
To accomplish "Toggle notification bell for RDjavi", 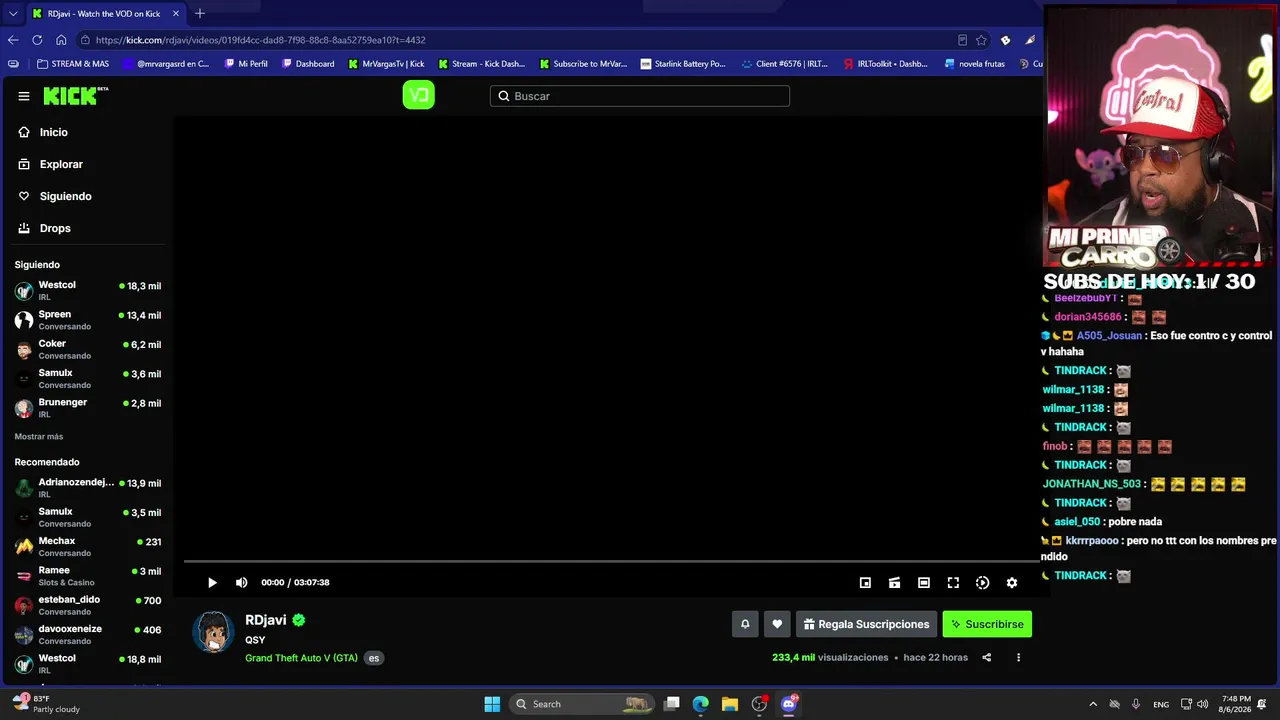I will click(x=745, y=624).
